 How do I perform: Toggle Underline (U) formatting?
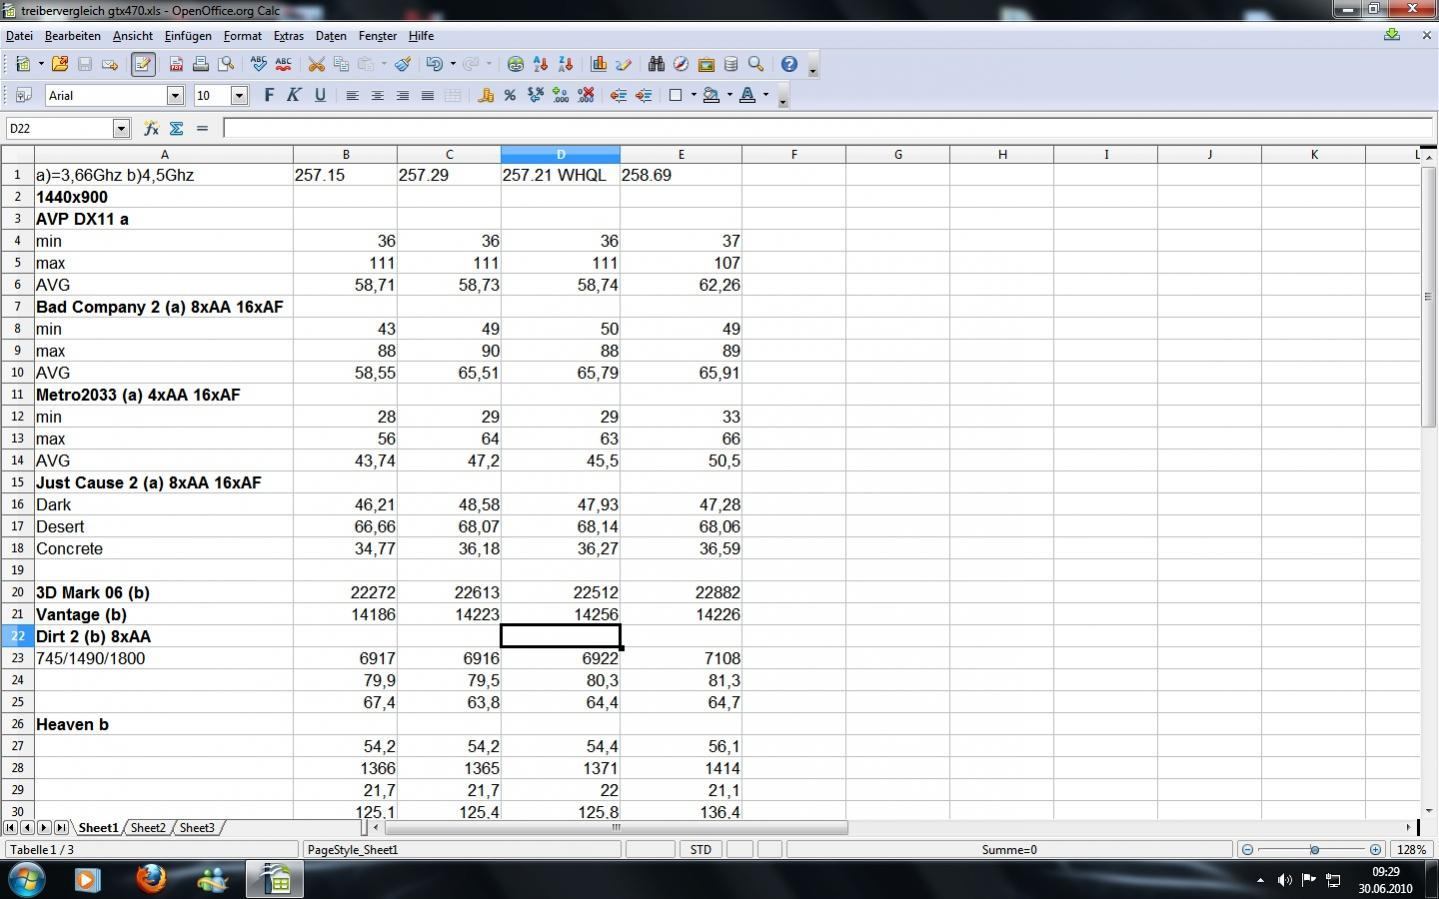click(x=320, y=95)
